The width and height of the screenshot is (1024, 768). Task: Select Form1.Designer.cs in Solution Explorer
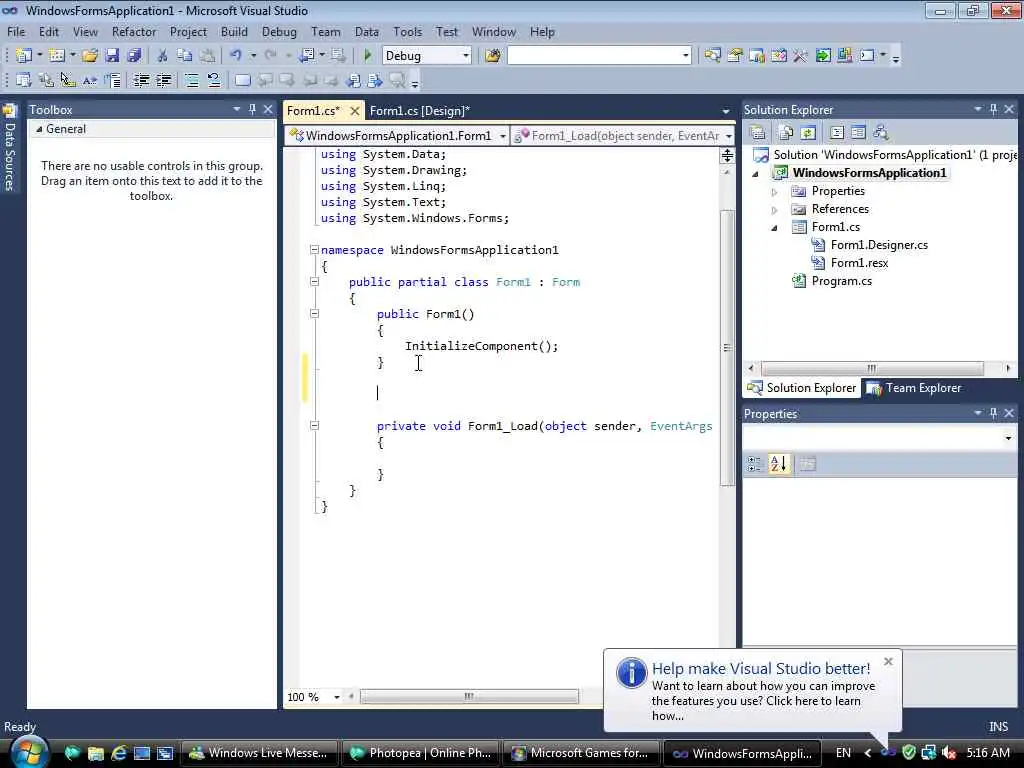pyautogui.click(x=878, y=245)
